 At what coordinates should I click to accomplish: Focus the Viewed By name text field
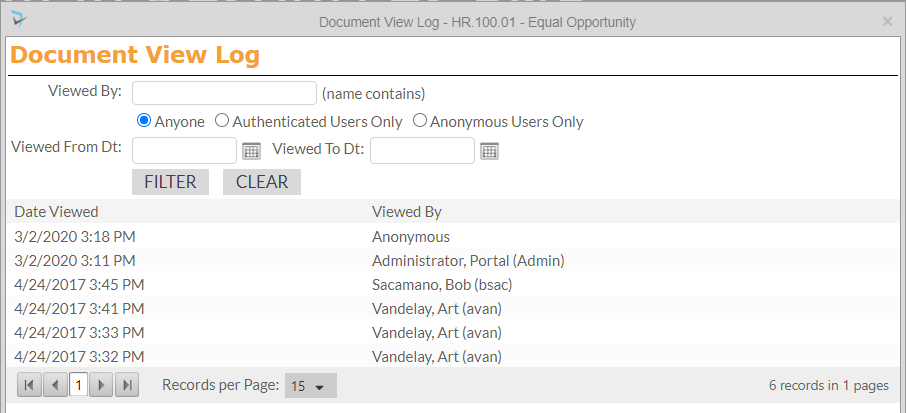click(x=224, y=93)
